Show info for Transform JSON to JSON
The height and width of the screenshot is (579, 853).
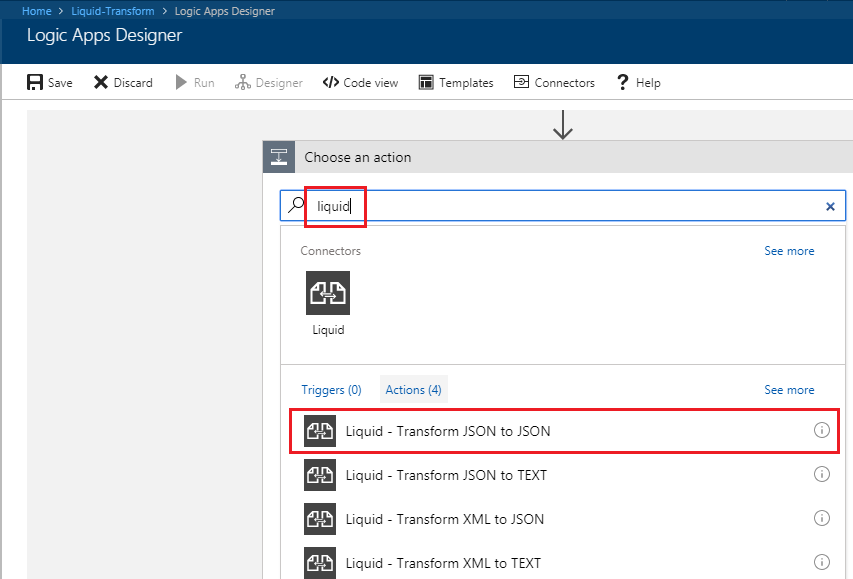click(x=821, y=430)
